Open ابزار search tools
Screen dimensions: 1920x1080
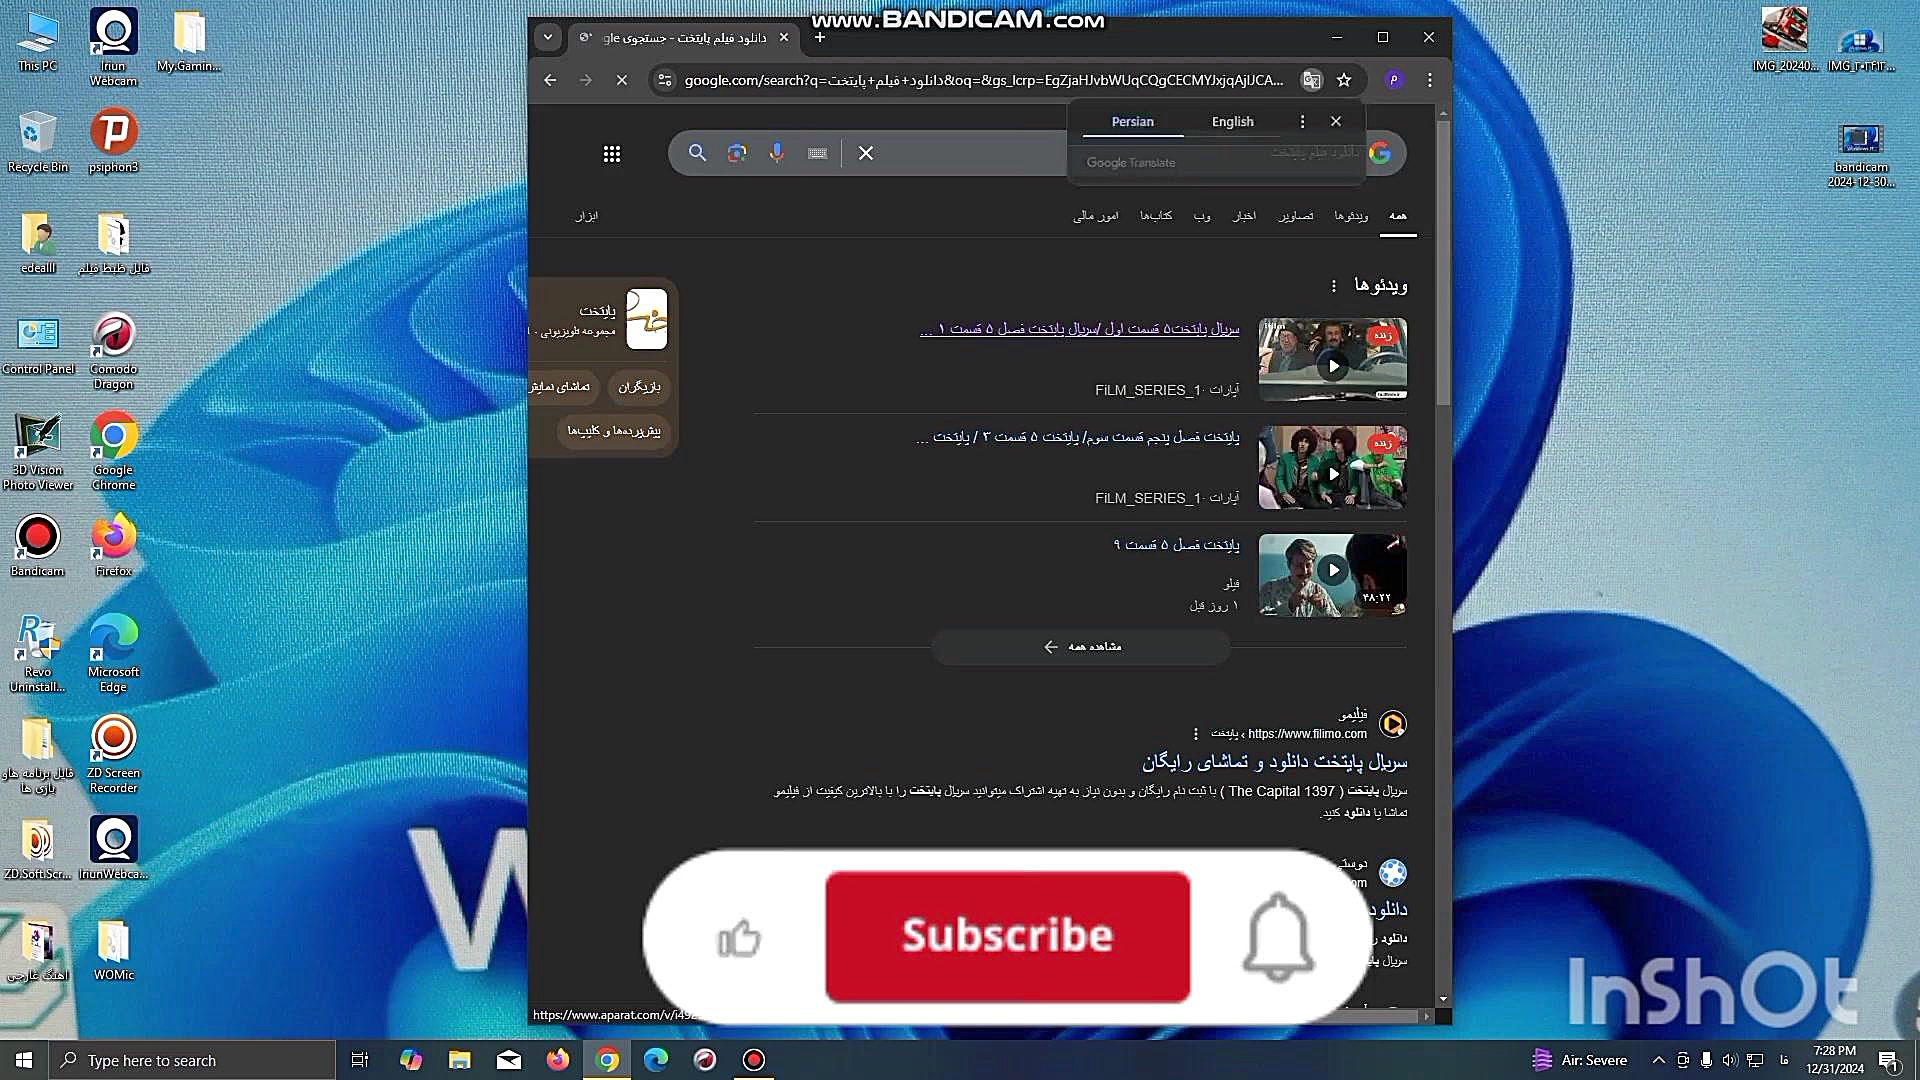(587, 216)
